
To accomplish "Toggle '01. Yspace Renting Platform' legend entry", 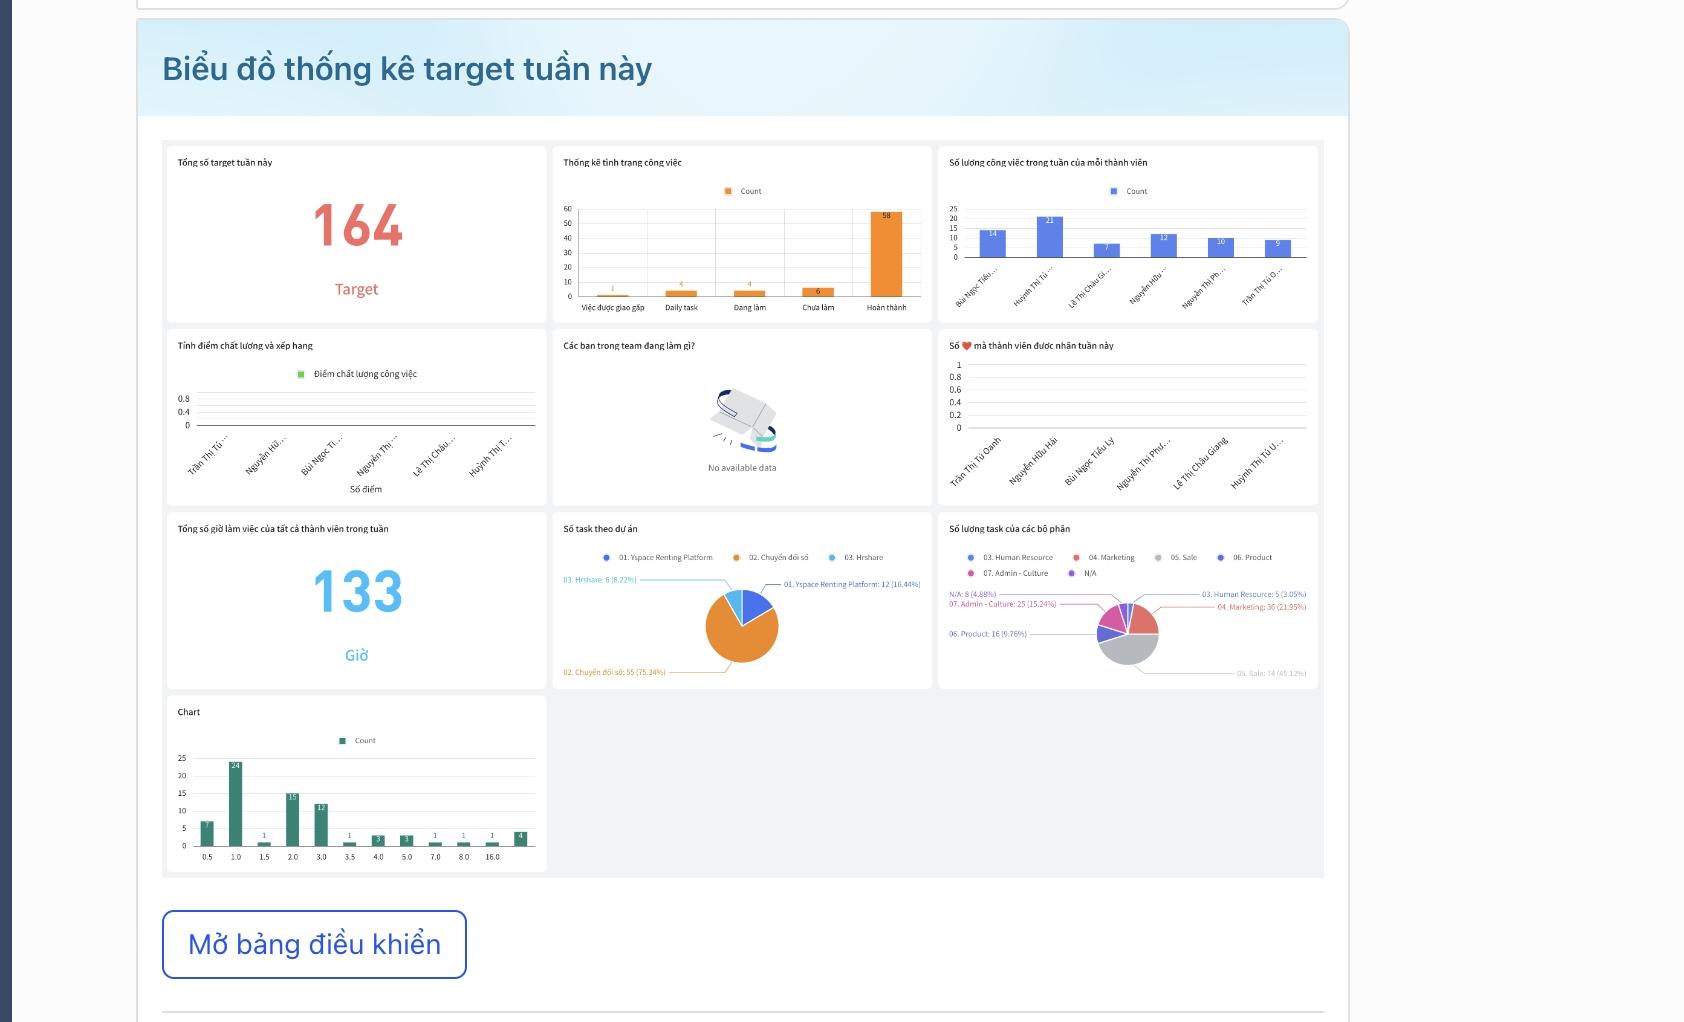I will [658, 558].
